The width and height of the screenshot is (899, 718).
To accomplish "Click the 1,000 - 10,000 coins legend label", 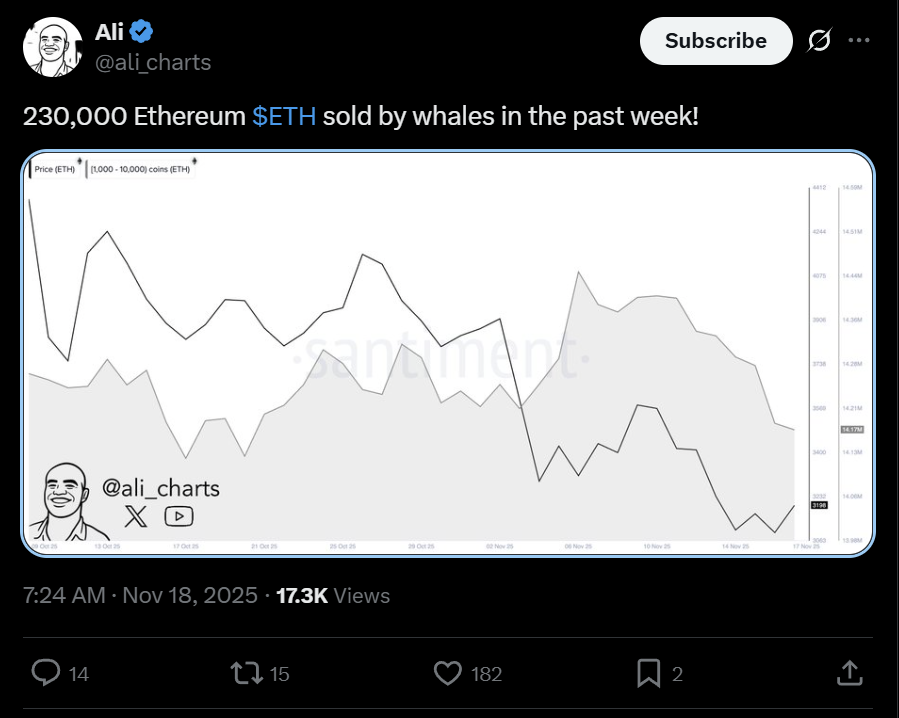I will click(x=139, y=170).
